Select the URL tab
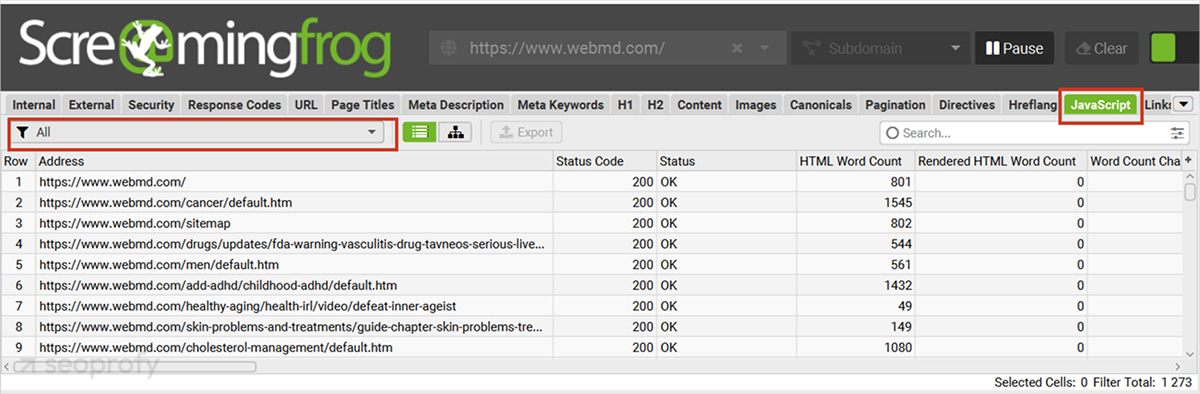 (306, 104)
